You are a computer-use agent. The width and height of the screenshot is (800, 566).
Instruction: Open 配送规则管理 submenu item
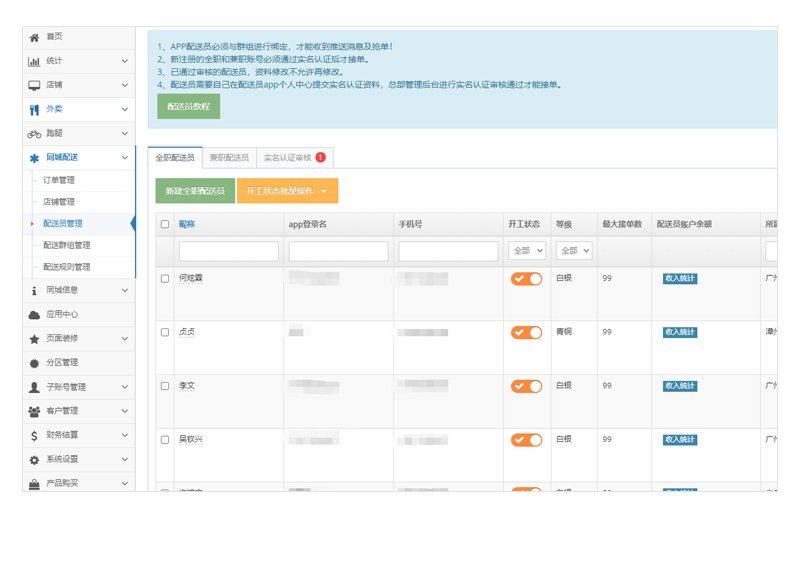coord(67,267)
